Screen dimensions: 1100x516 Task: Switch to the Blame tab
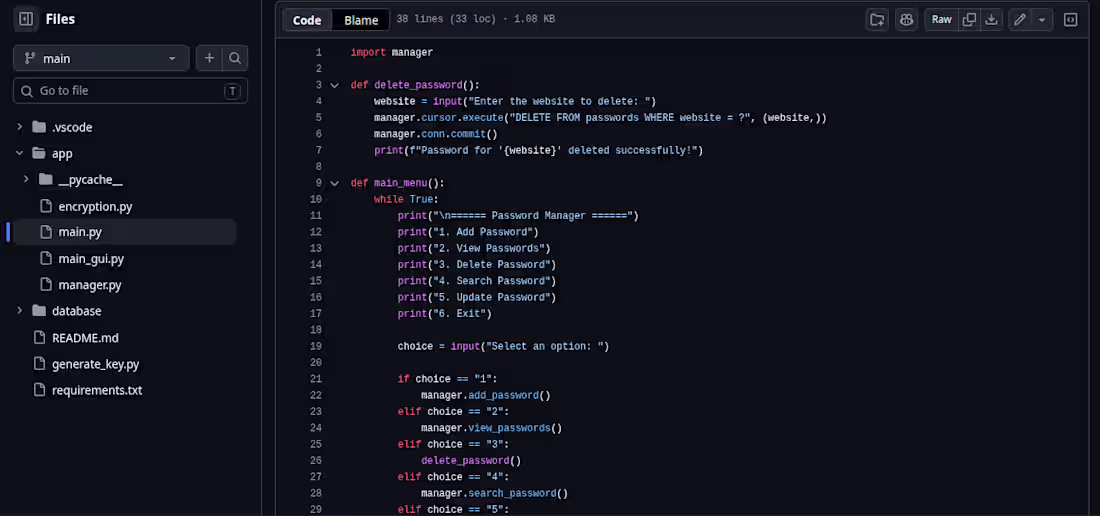point(361,20)
